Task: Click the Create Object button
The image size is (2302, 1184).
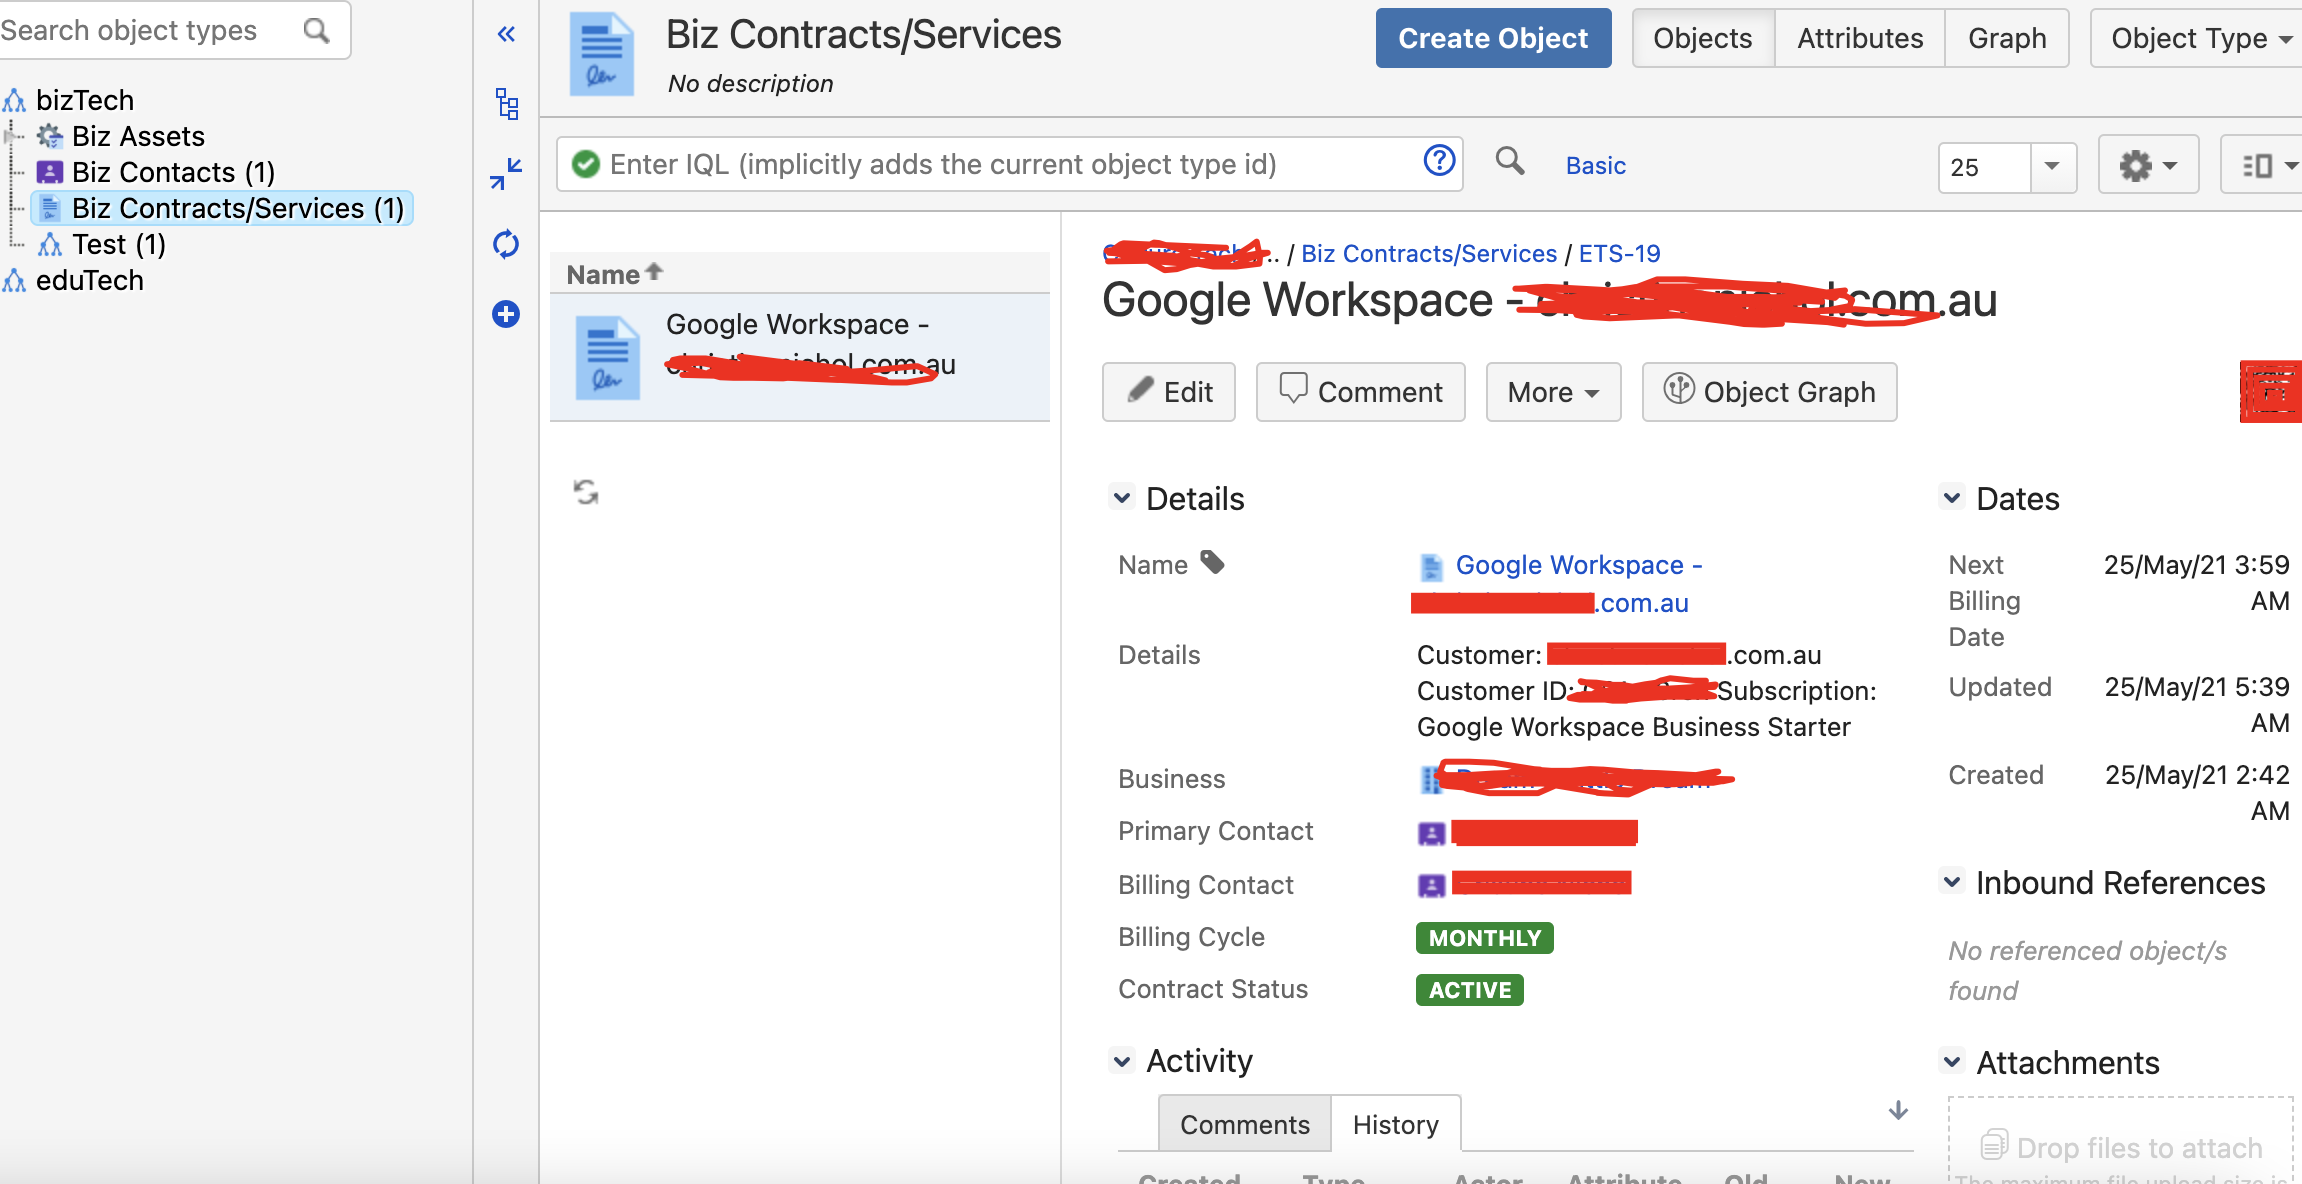Action: coord(1493,38)
